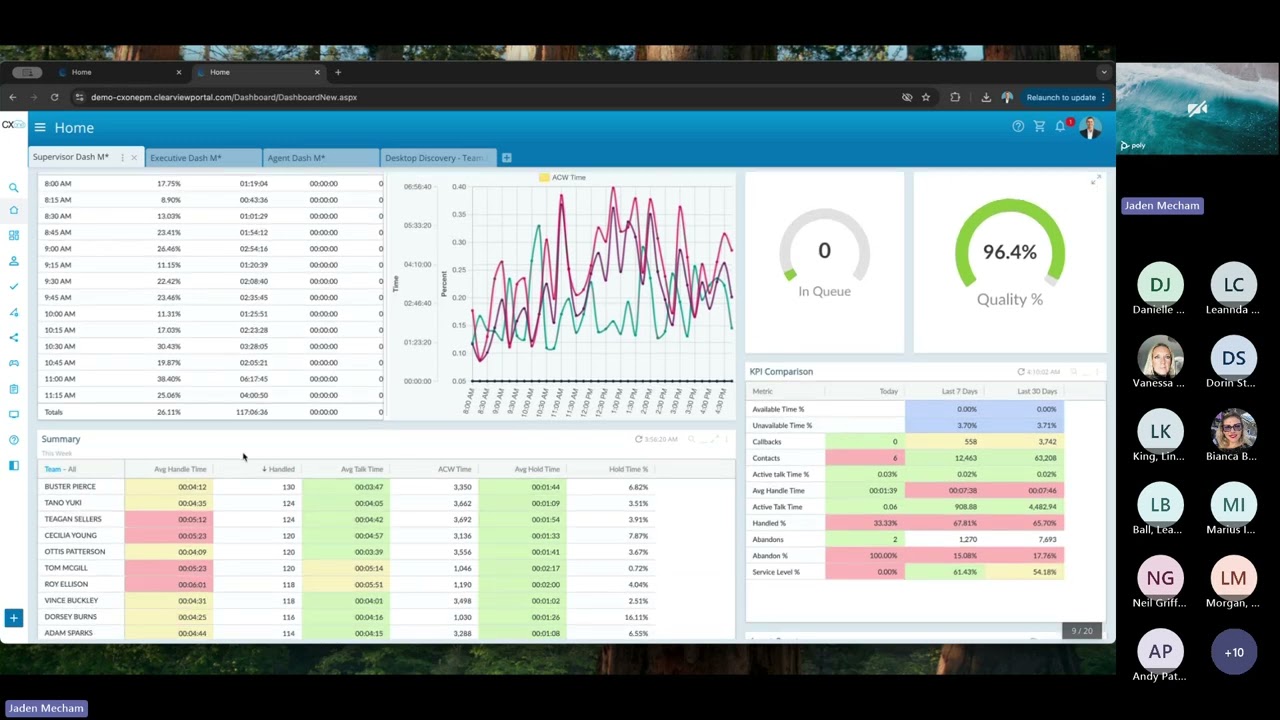Open the dashboard grid icon in sidebar
The width and height of the screenshot is (1280, 720).
click(x=14, y=235)
